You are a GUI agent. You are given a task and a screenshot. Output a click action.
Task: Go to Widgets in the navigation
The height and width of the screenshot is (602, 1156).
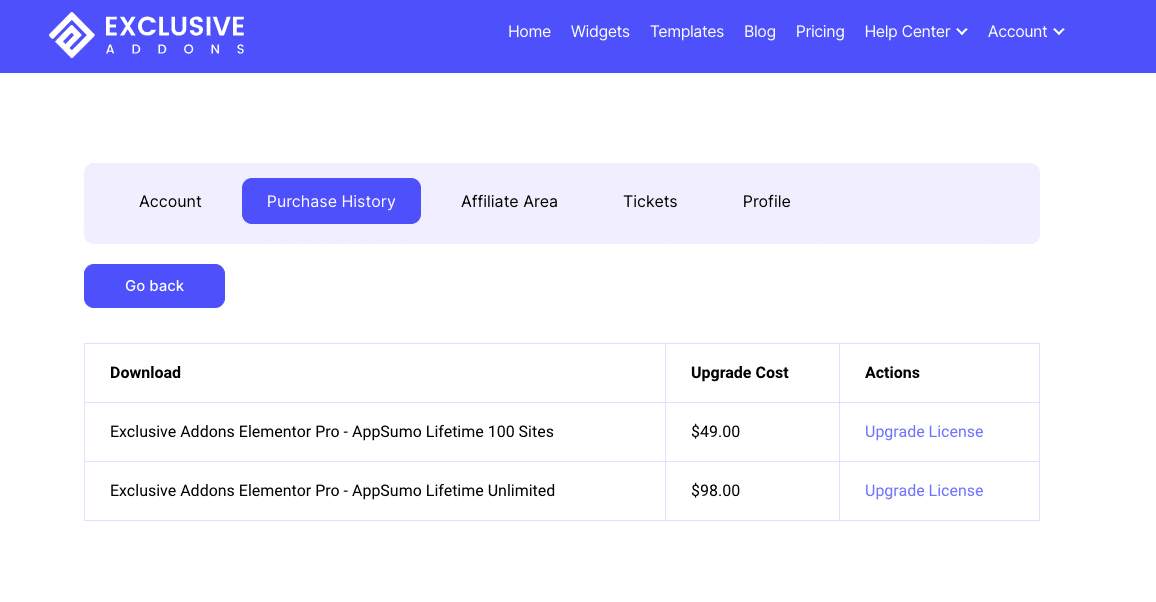pyautogui.click(x=600, y=32)
